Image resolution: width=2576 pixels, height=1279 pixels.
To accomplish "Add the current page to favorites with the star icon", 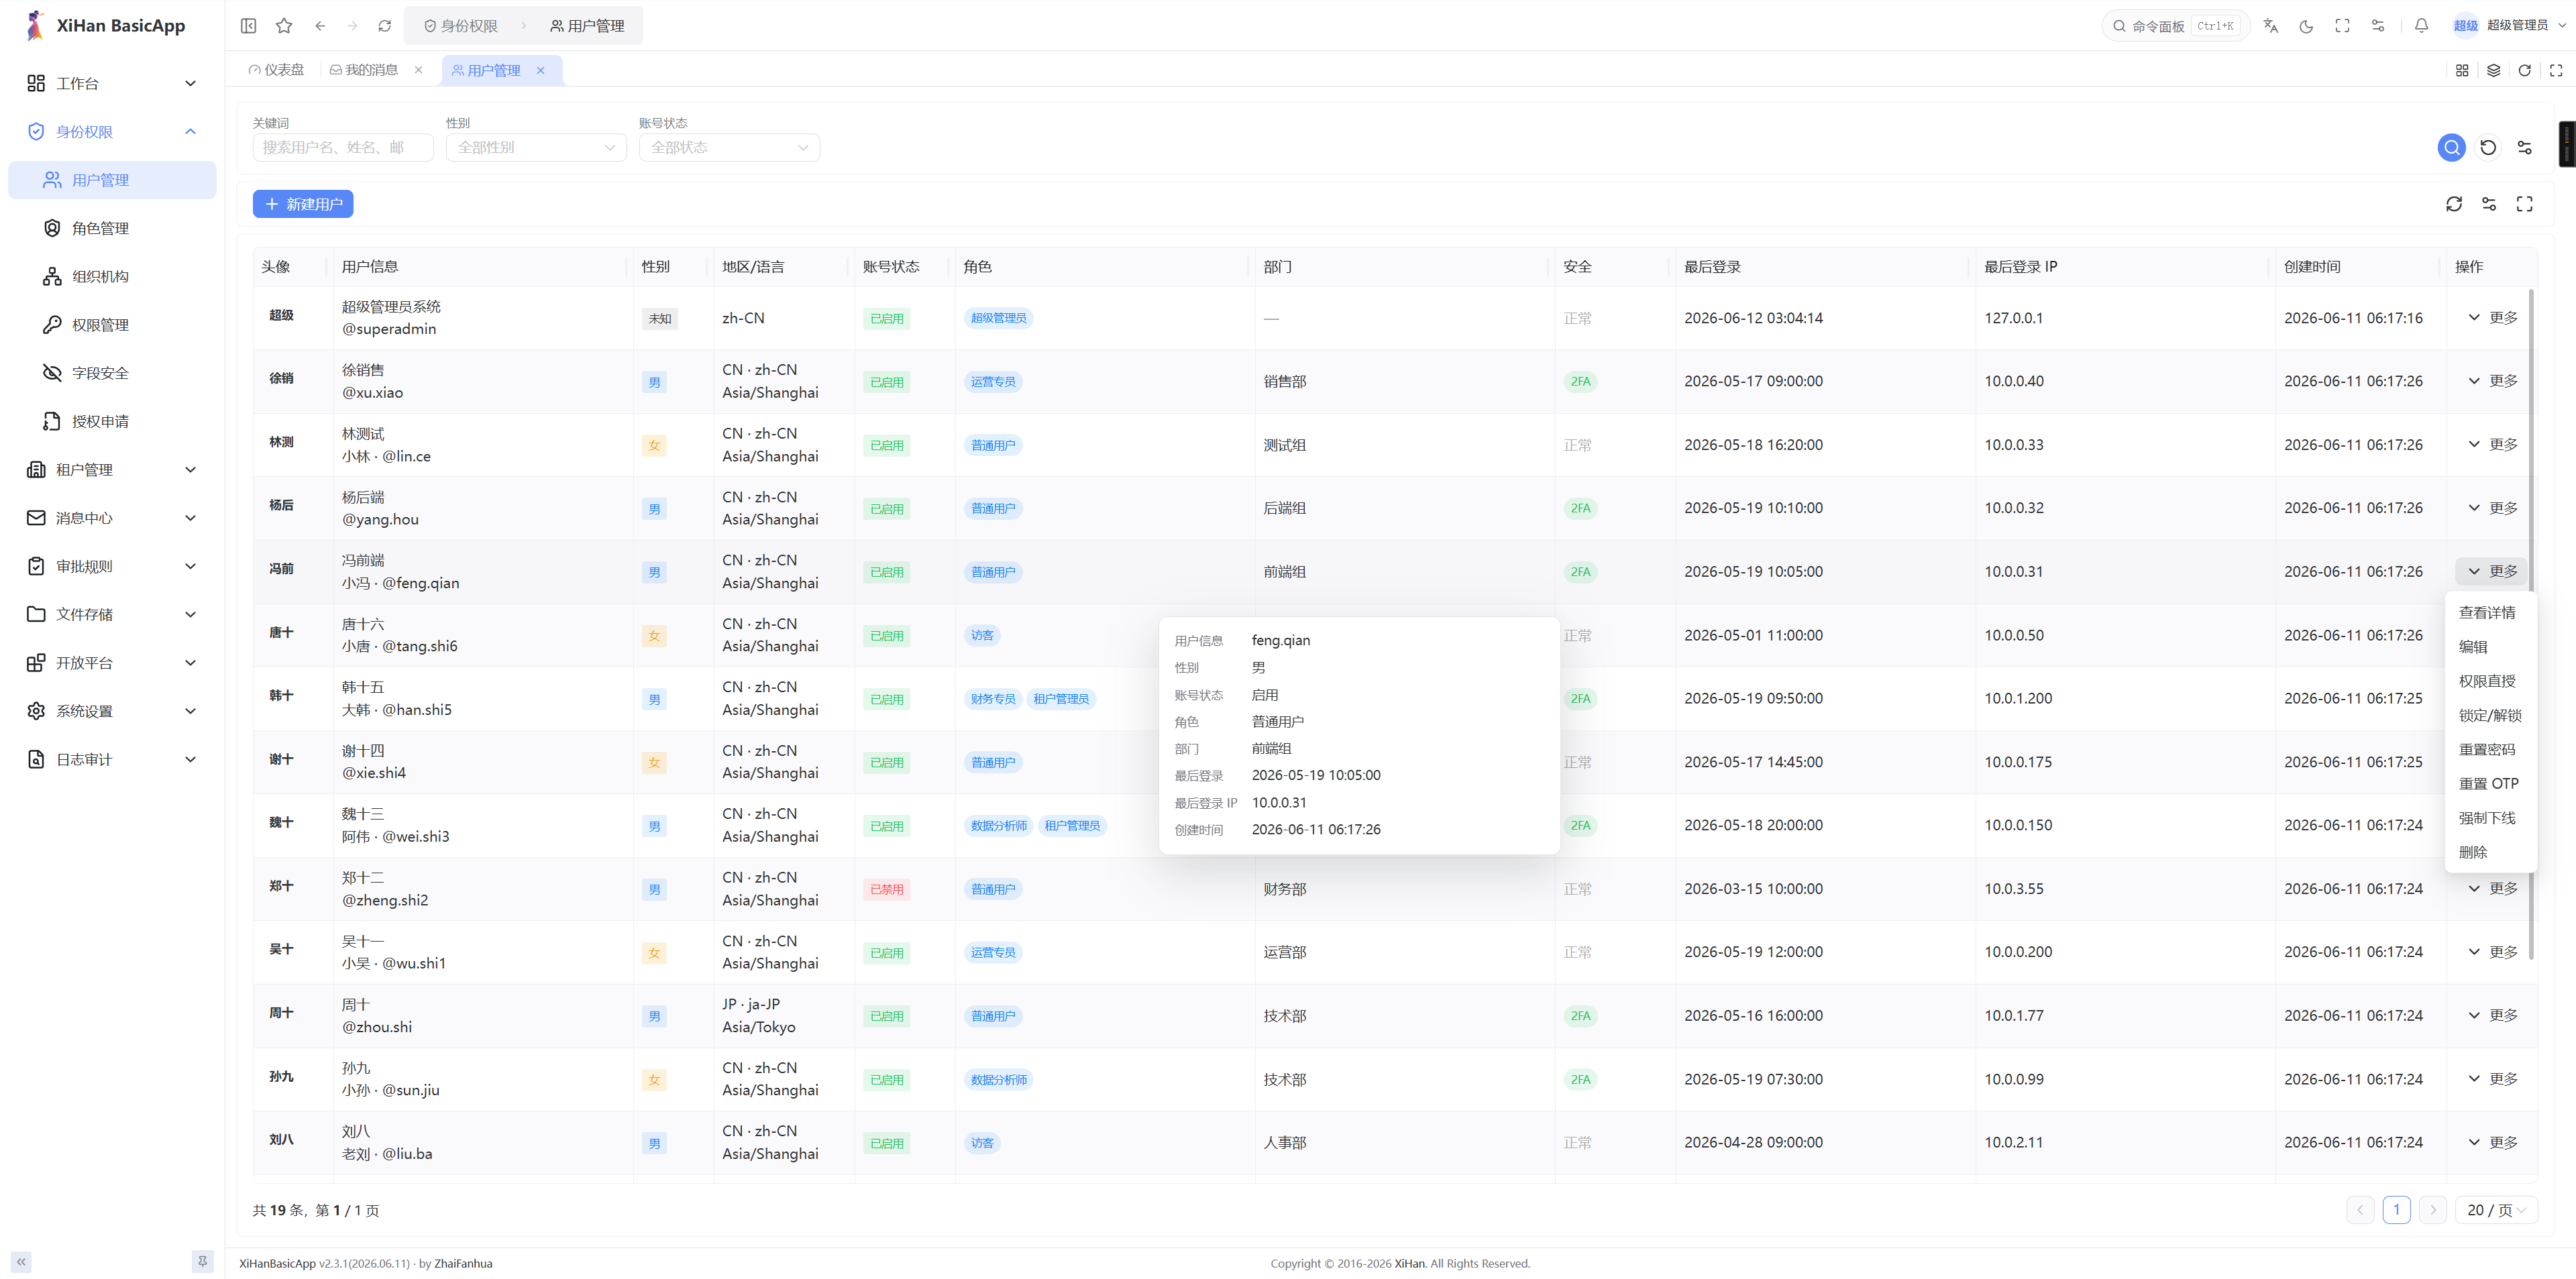I will [x=284, y=26].
